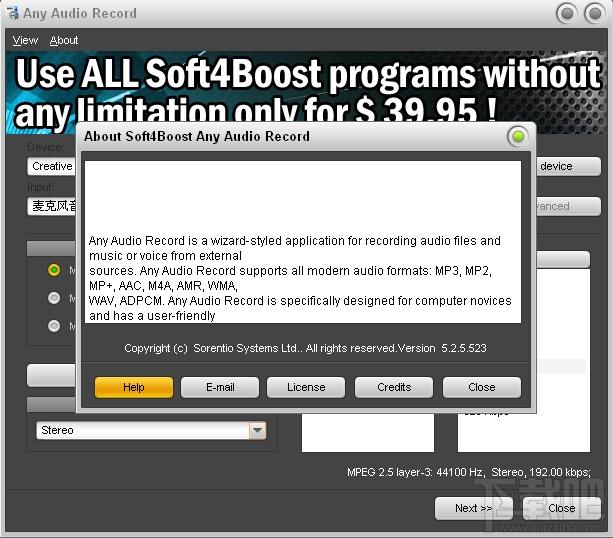Image resolution: width=613 pixels, height=538 pixels.
Task: Click the second round title bar button
Action: coord(595,14)
